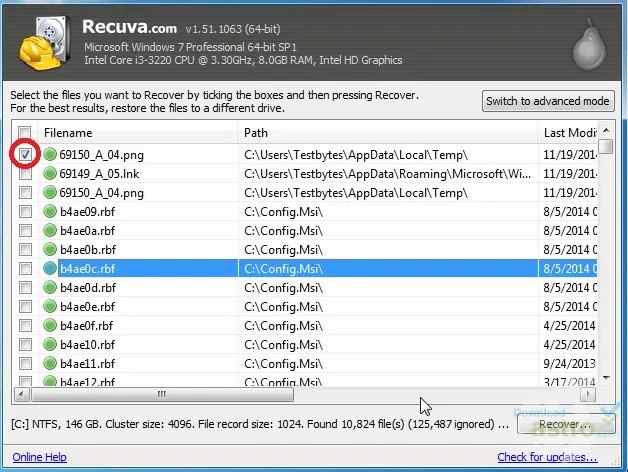This screenshot has height=472, width=628.
Task: Click the file list's scroll-down arrow
Action: tap(606, 377)
